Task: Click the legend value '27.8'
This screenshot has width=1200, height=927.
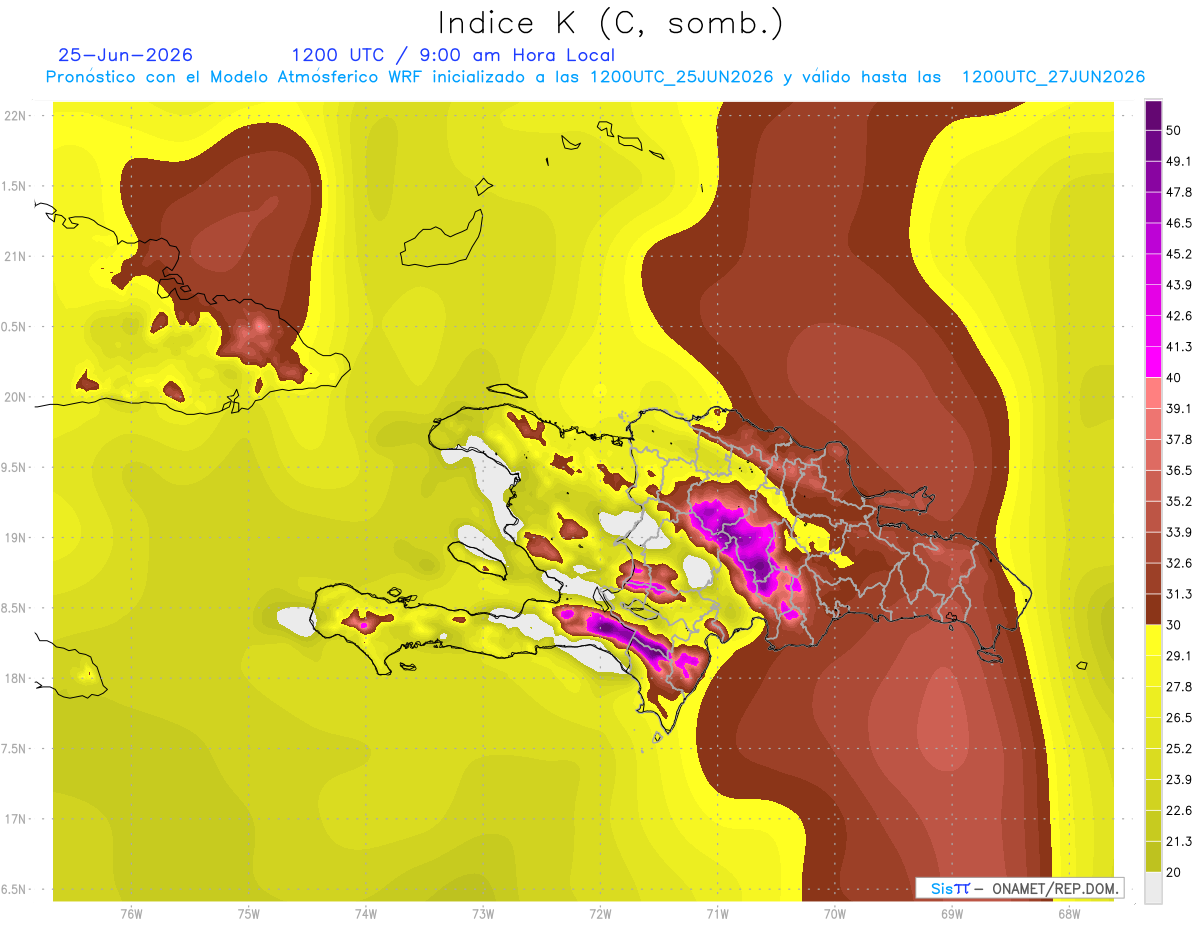Action: point(1178,687)
